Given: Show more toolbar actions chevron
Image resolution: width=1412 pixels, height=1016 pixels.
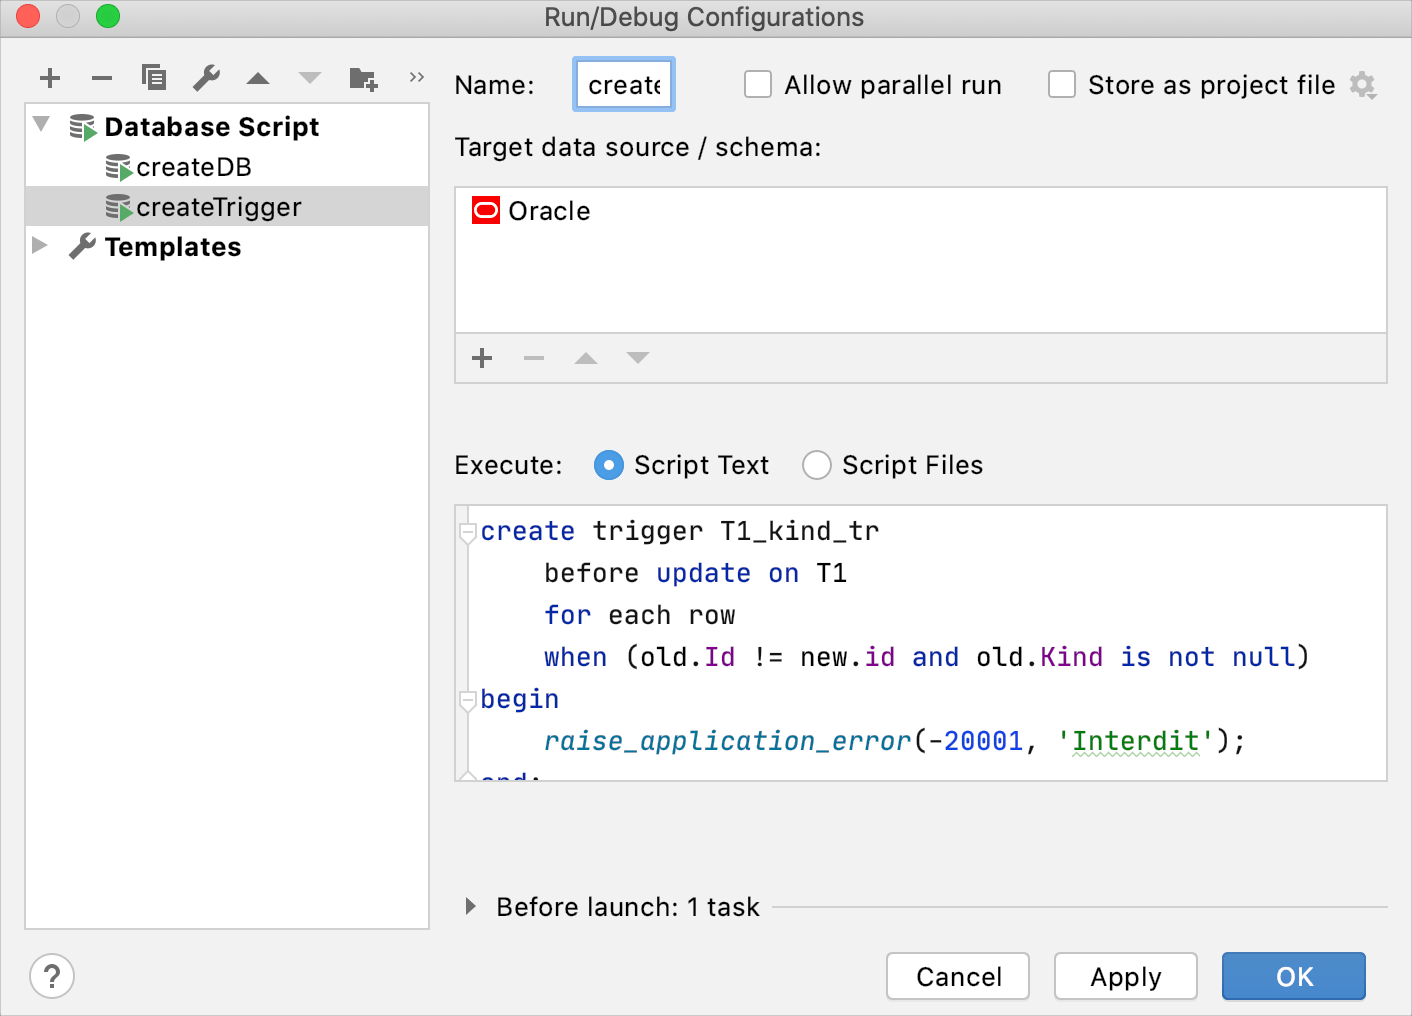Looking at the screenshot, I should 417,77.
